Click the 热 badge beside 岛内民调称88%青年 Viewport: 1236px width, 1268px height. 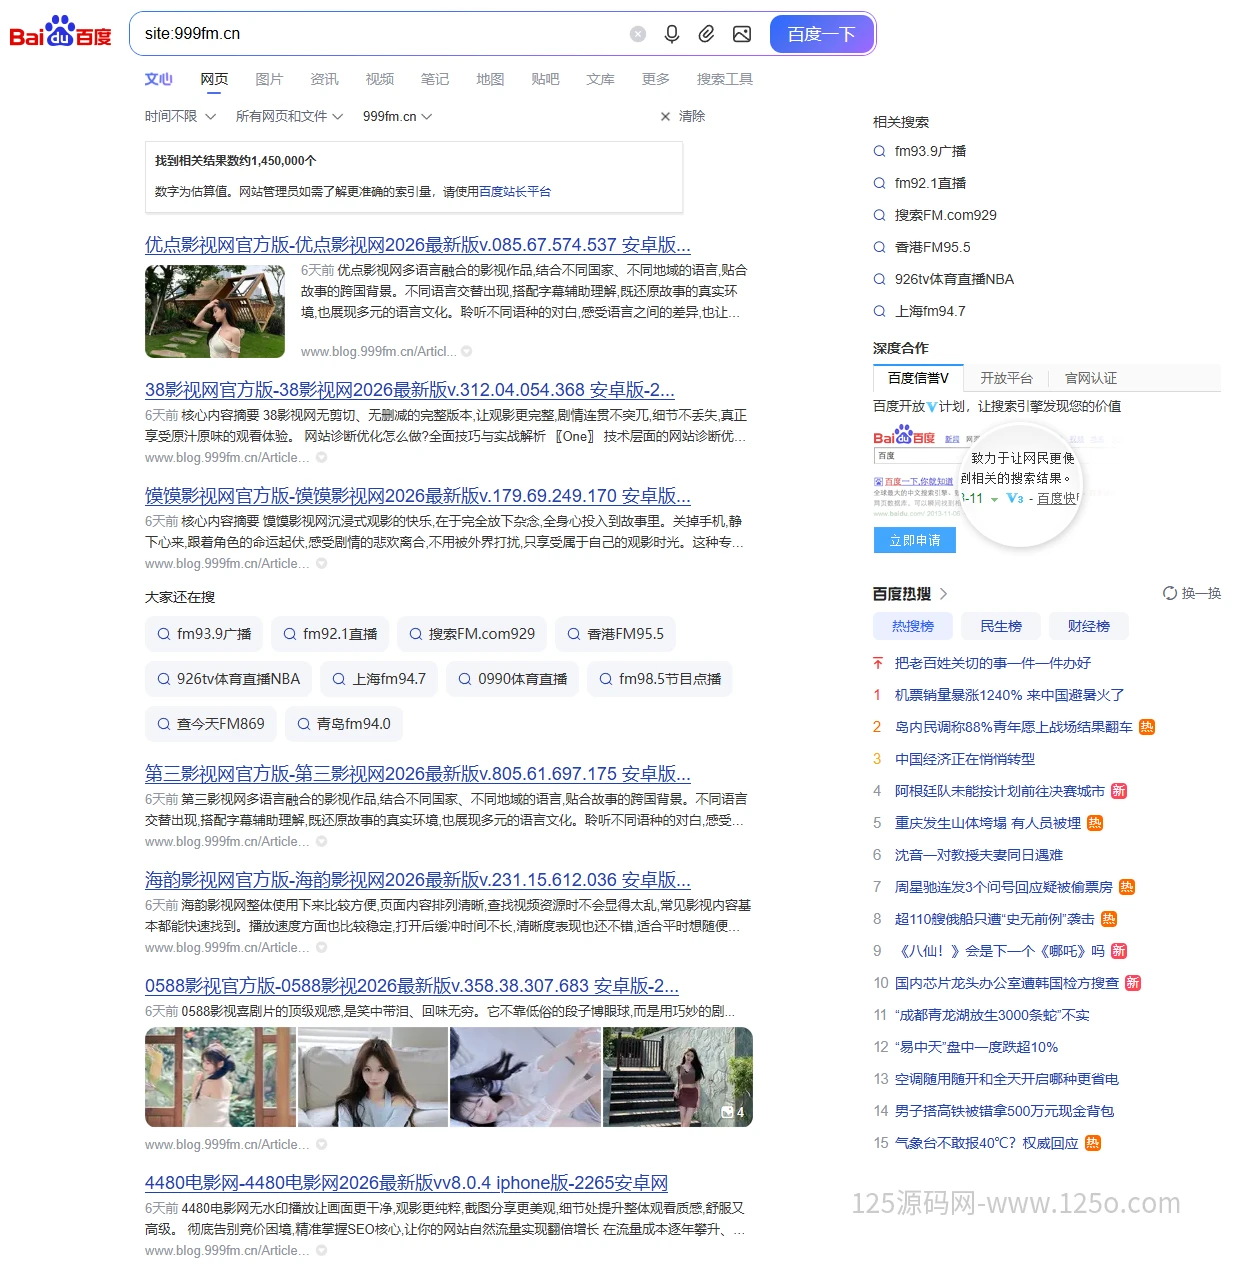[1147, 727]
